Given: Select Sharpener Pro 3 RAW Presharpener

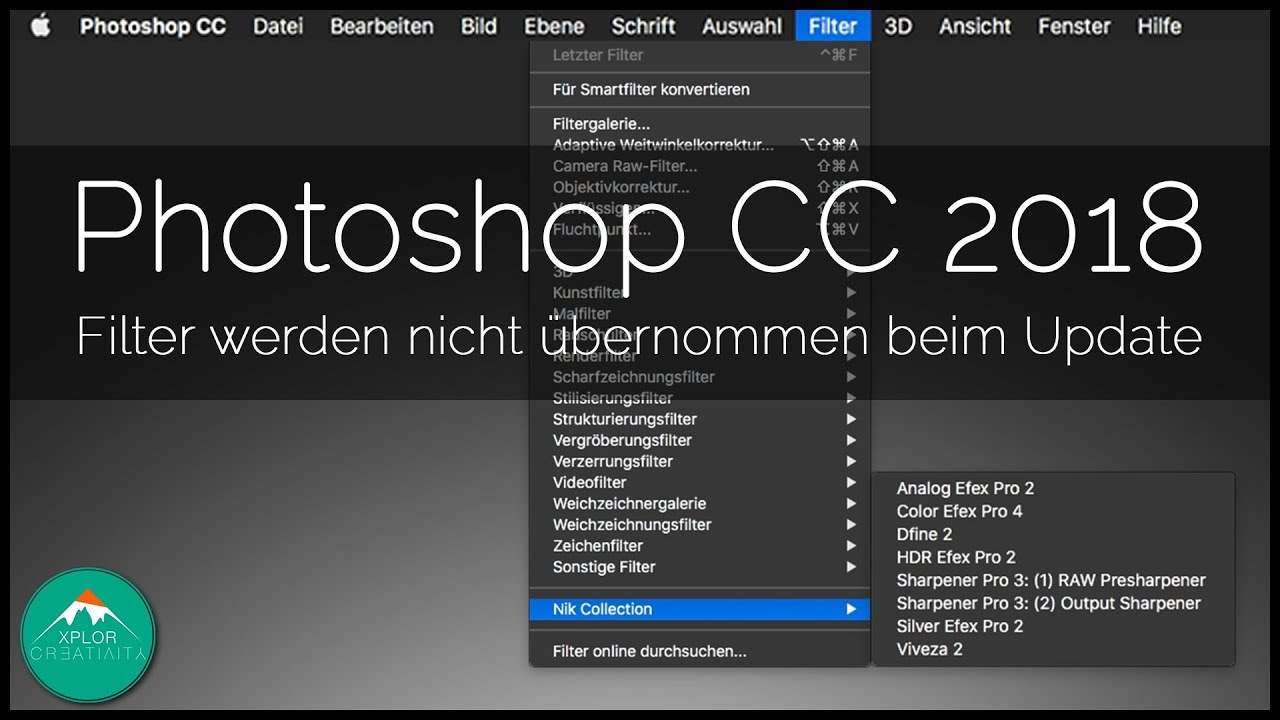Looking at the screenshot, I should 1053,580.
